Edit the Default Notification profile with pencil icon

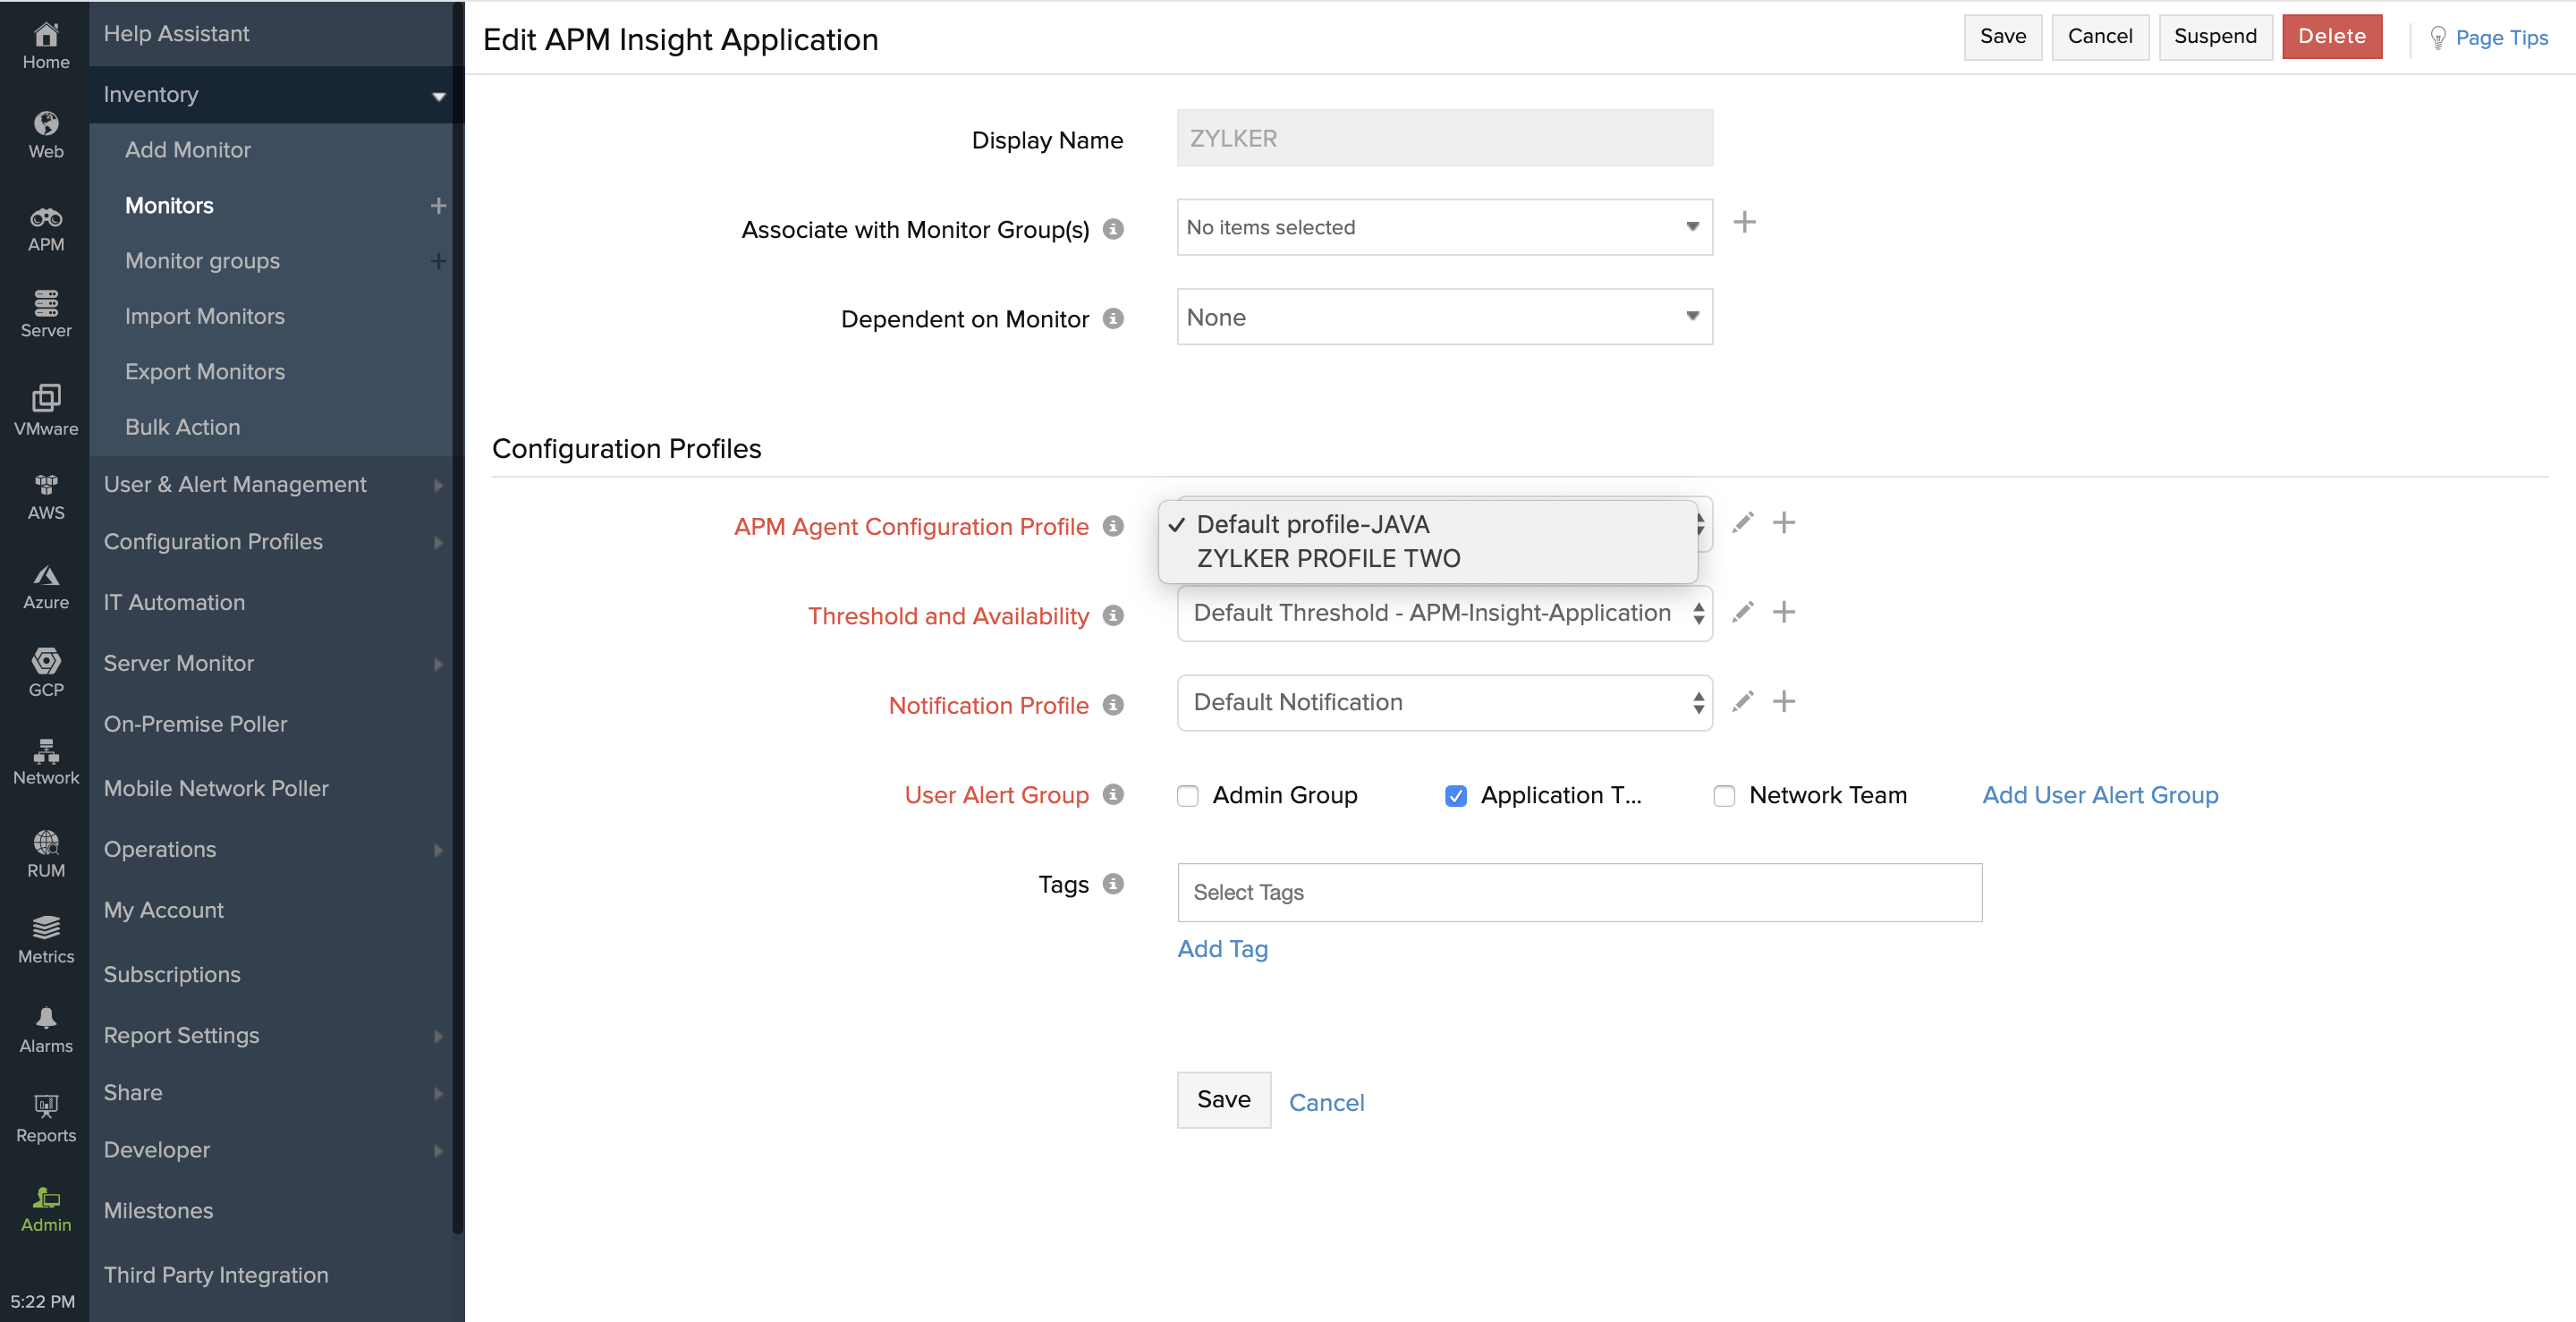point(1743,701)
